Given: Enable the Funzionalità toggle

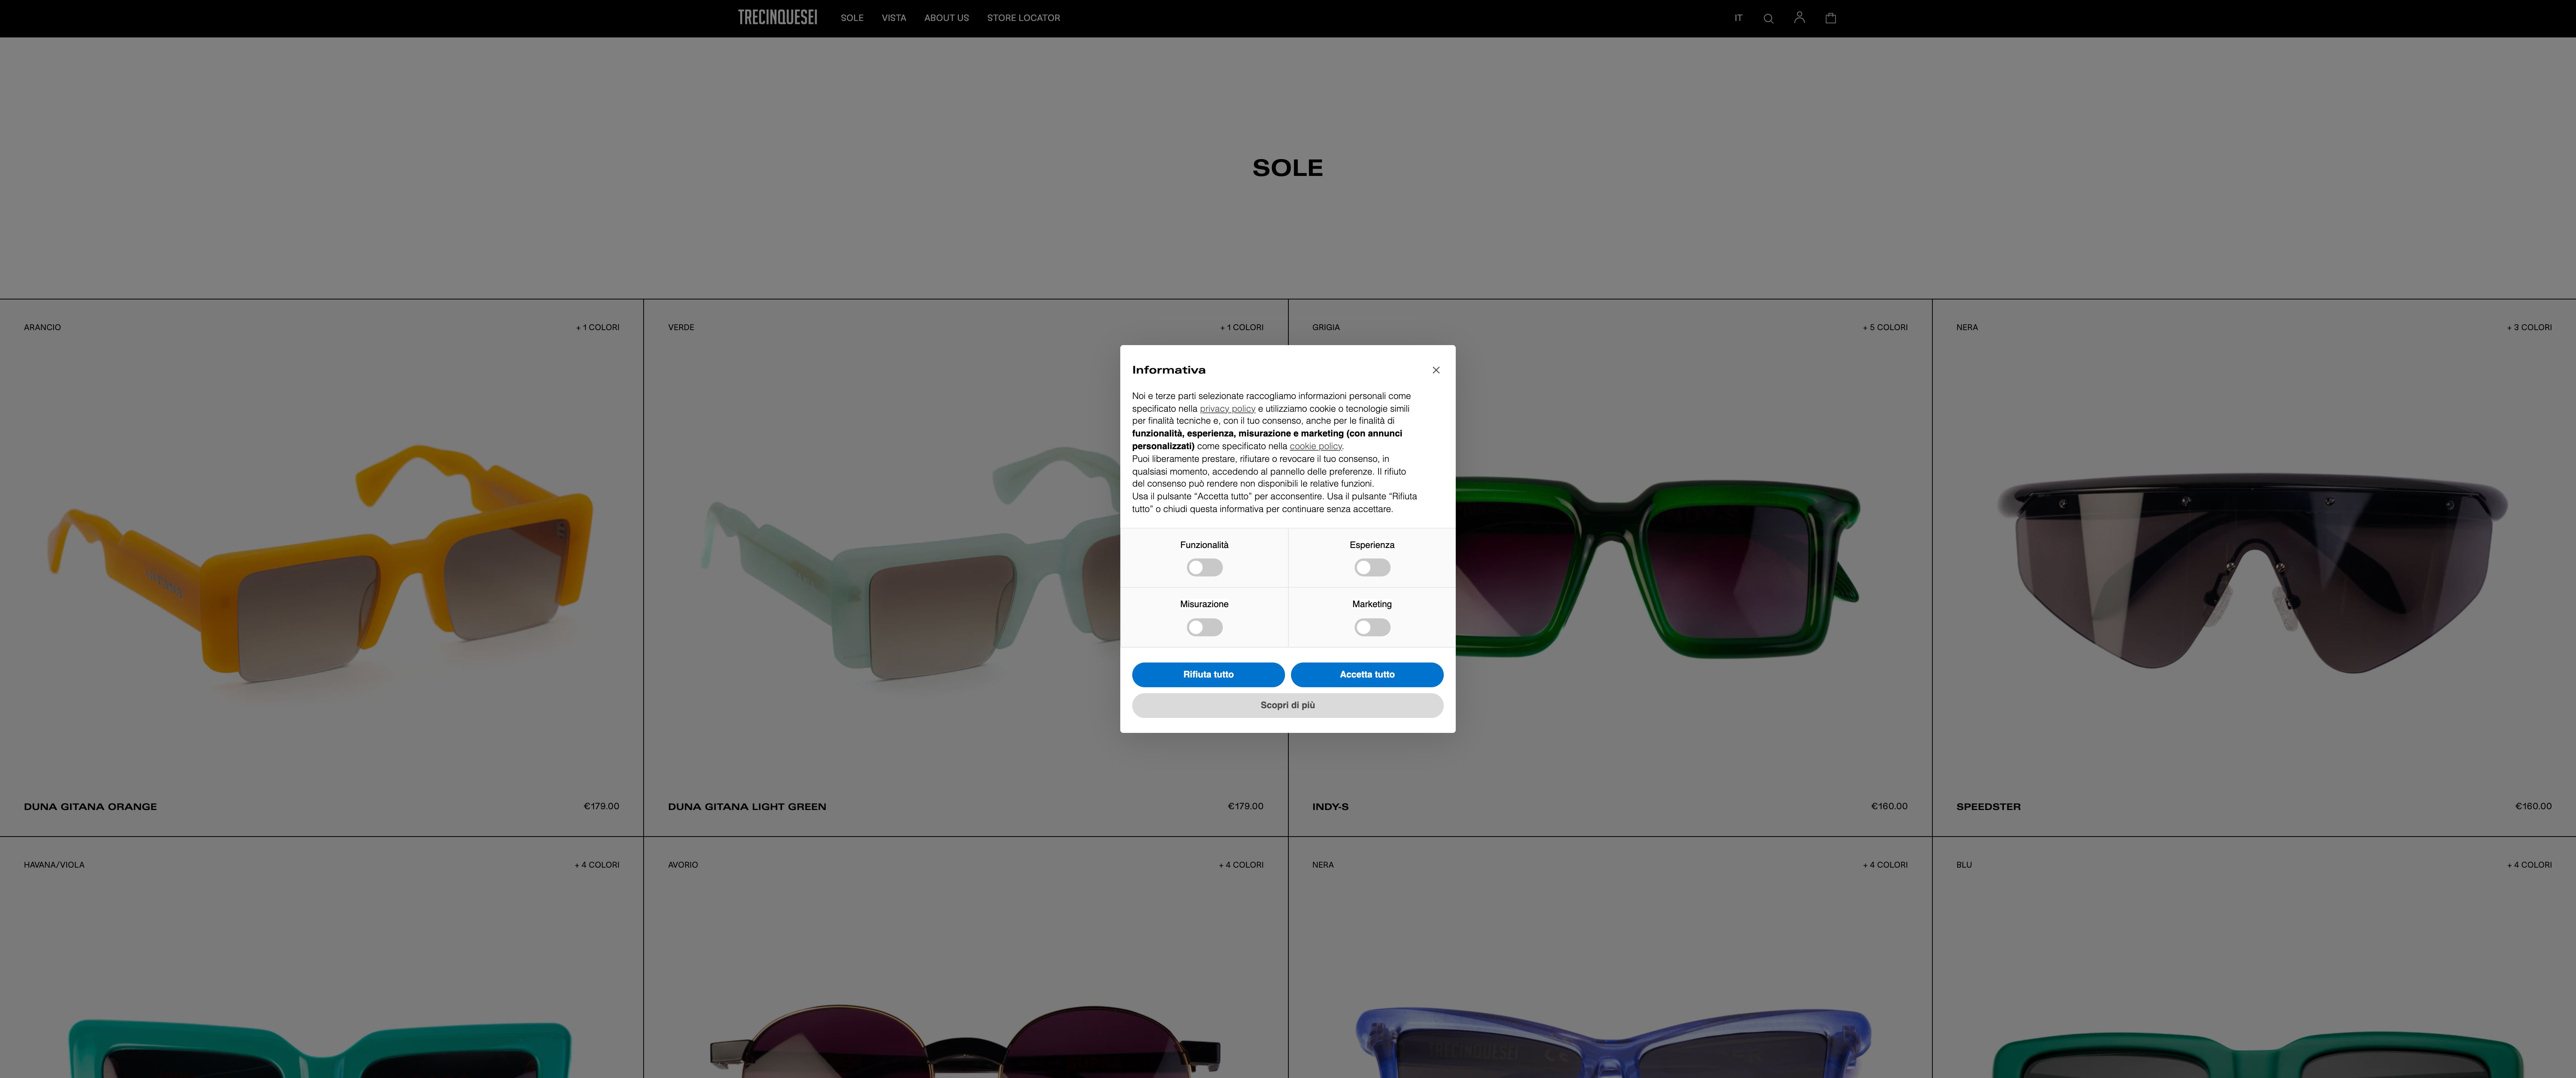Looking at the screenshot, I should click(1204, 567).
